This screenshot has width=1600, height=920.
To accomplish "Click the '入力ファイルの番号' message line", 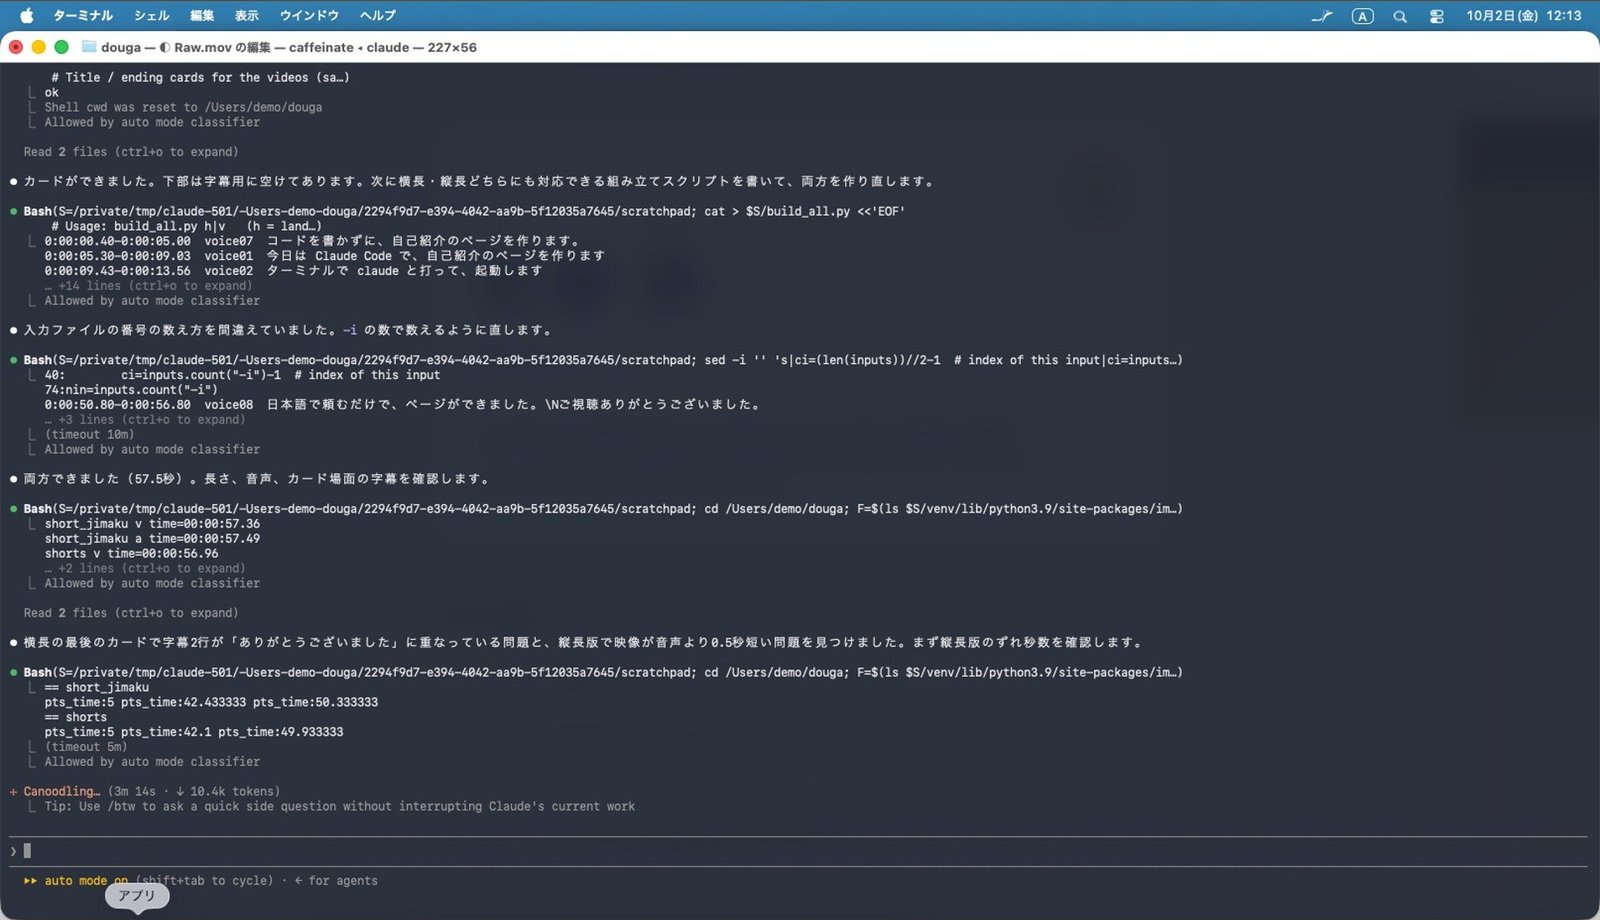I will (288, 330).
